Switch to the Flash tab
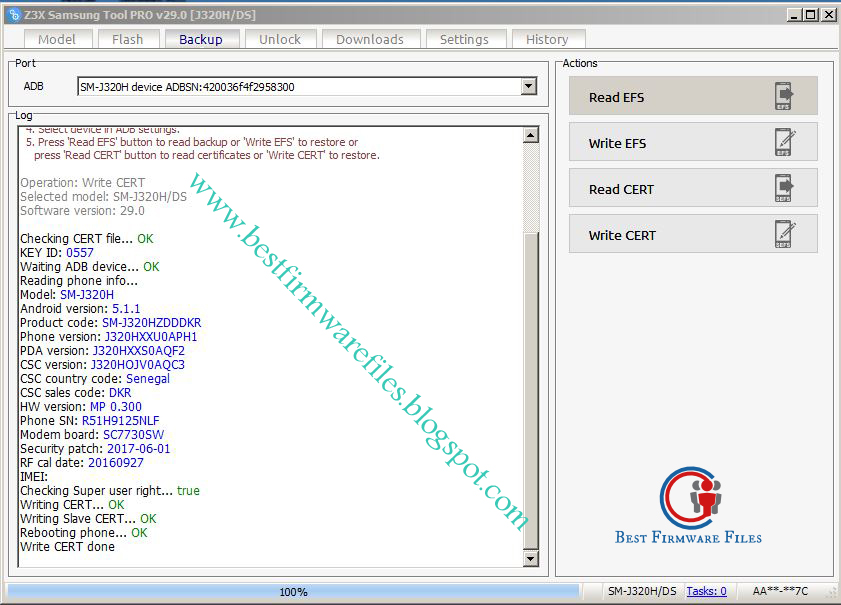Screen dimensions: 841x605 click(x=128, y=40)
